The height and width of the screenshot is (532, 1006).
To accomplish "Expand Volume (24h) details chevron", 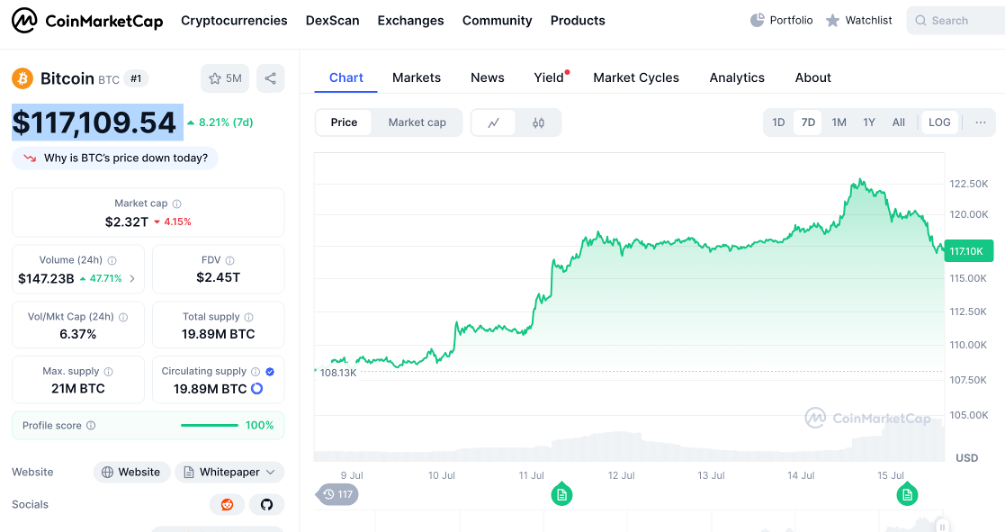I will [x=132, y=279].
